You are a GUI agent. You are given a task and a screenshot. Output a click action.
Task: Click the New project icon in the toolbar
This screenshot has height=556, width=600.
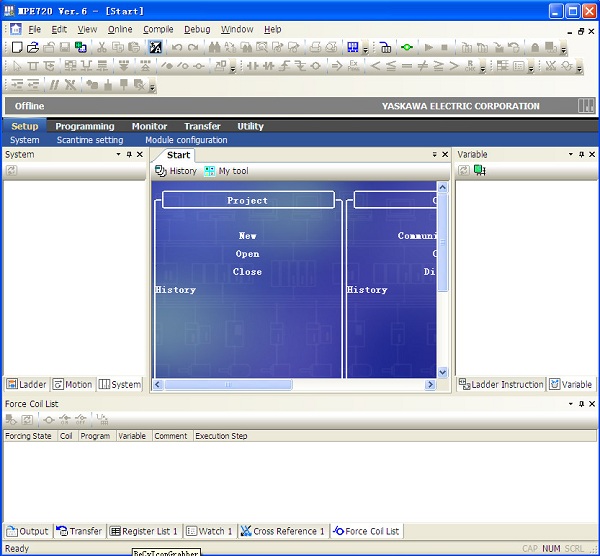17,47
